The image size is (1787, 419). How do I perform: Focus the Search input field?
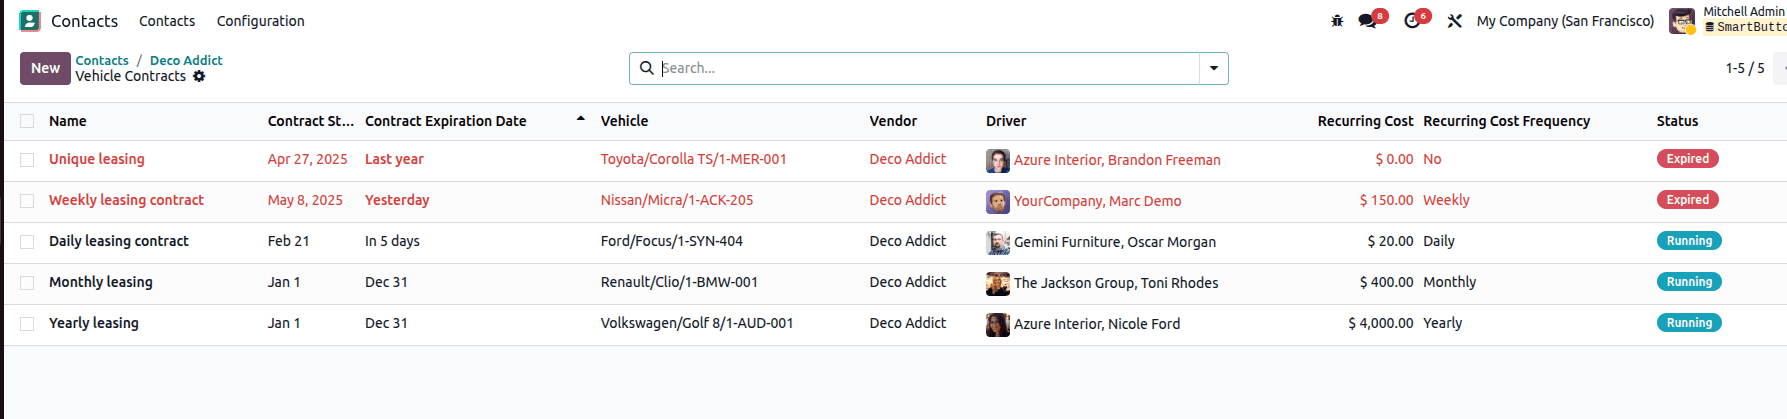[x=928, y=68]
